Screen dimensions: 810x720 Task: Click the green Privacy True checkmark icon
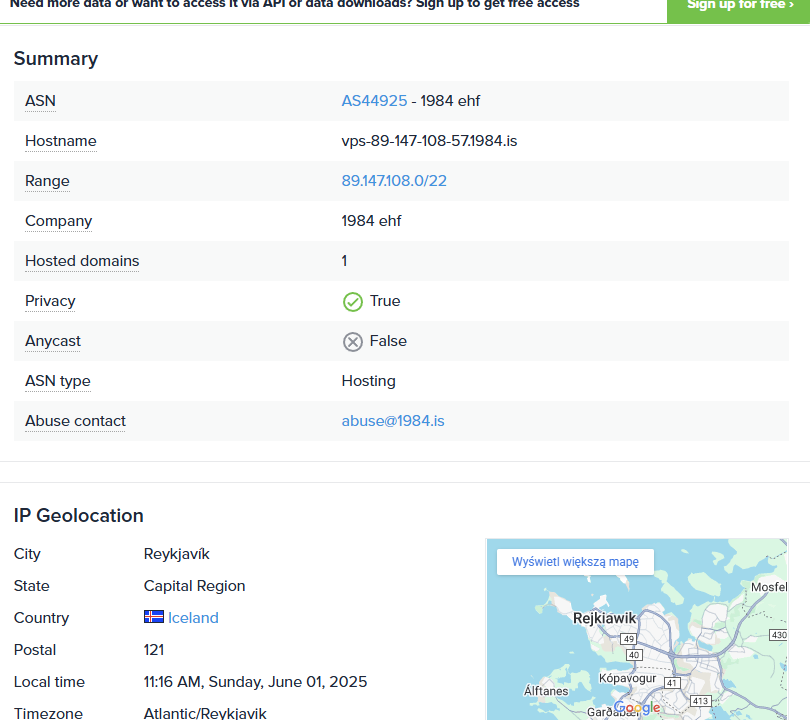[x=352, y=301]
